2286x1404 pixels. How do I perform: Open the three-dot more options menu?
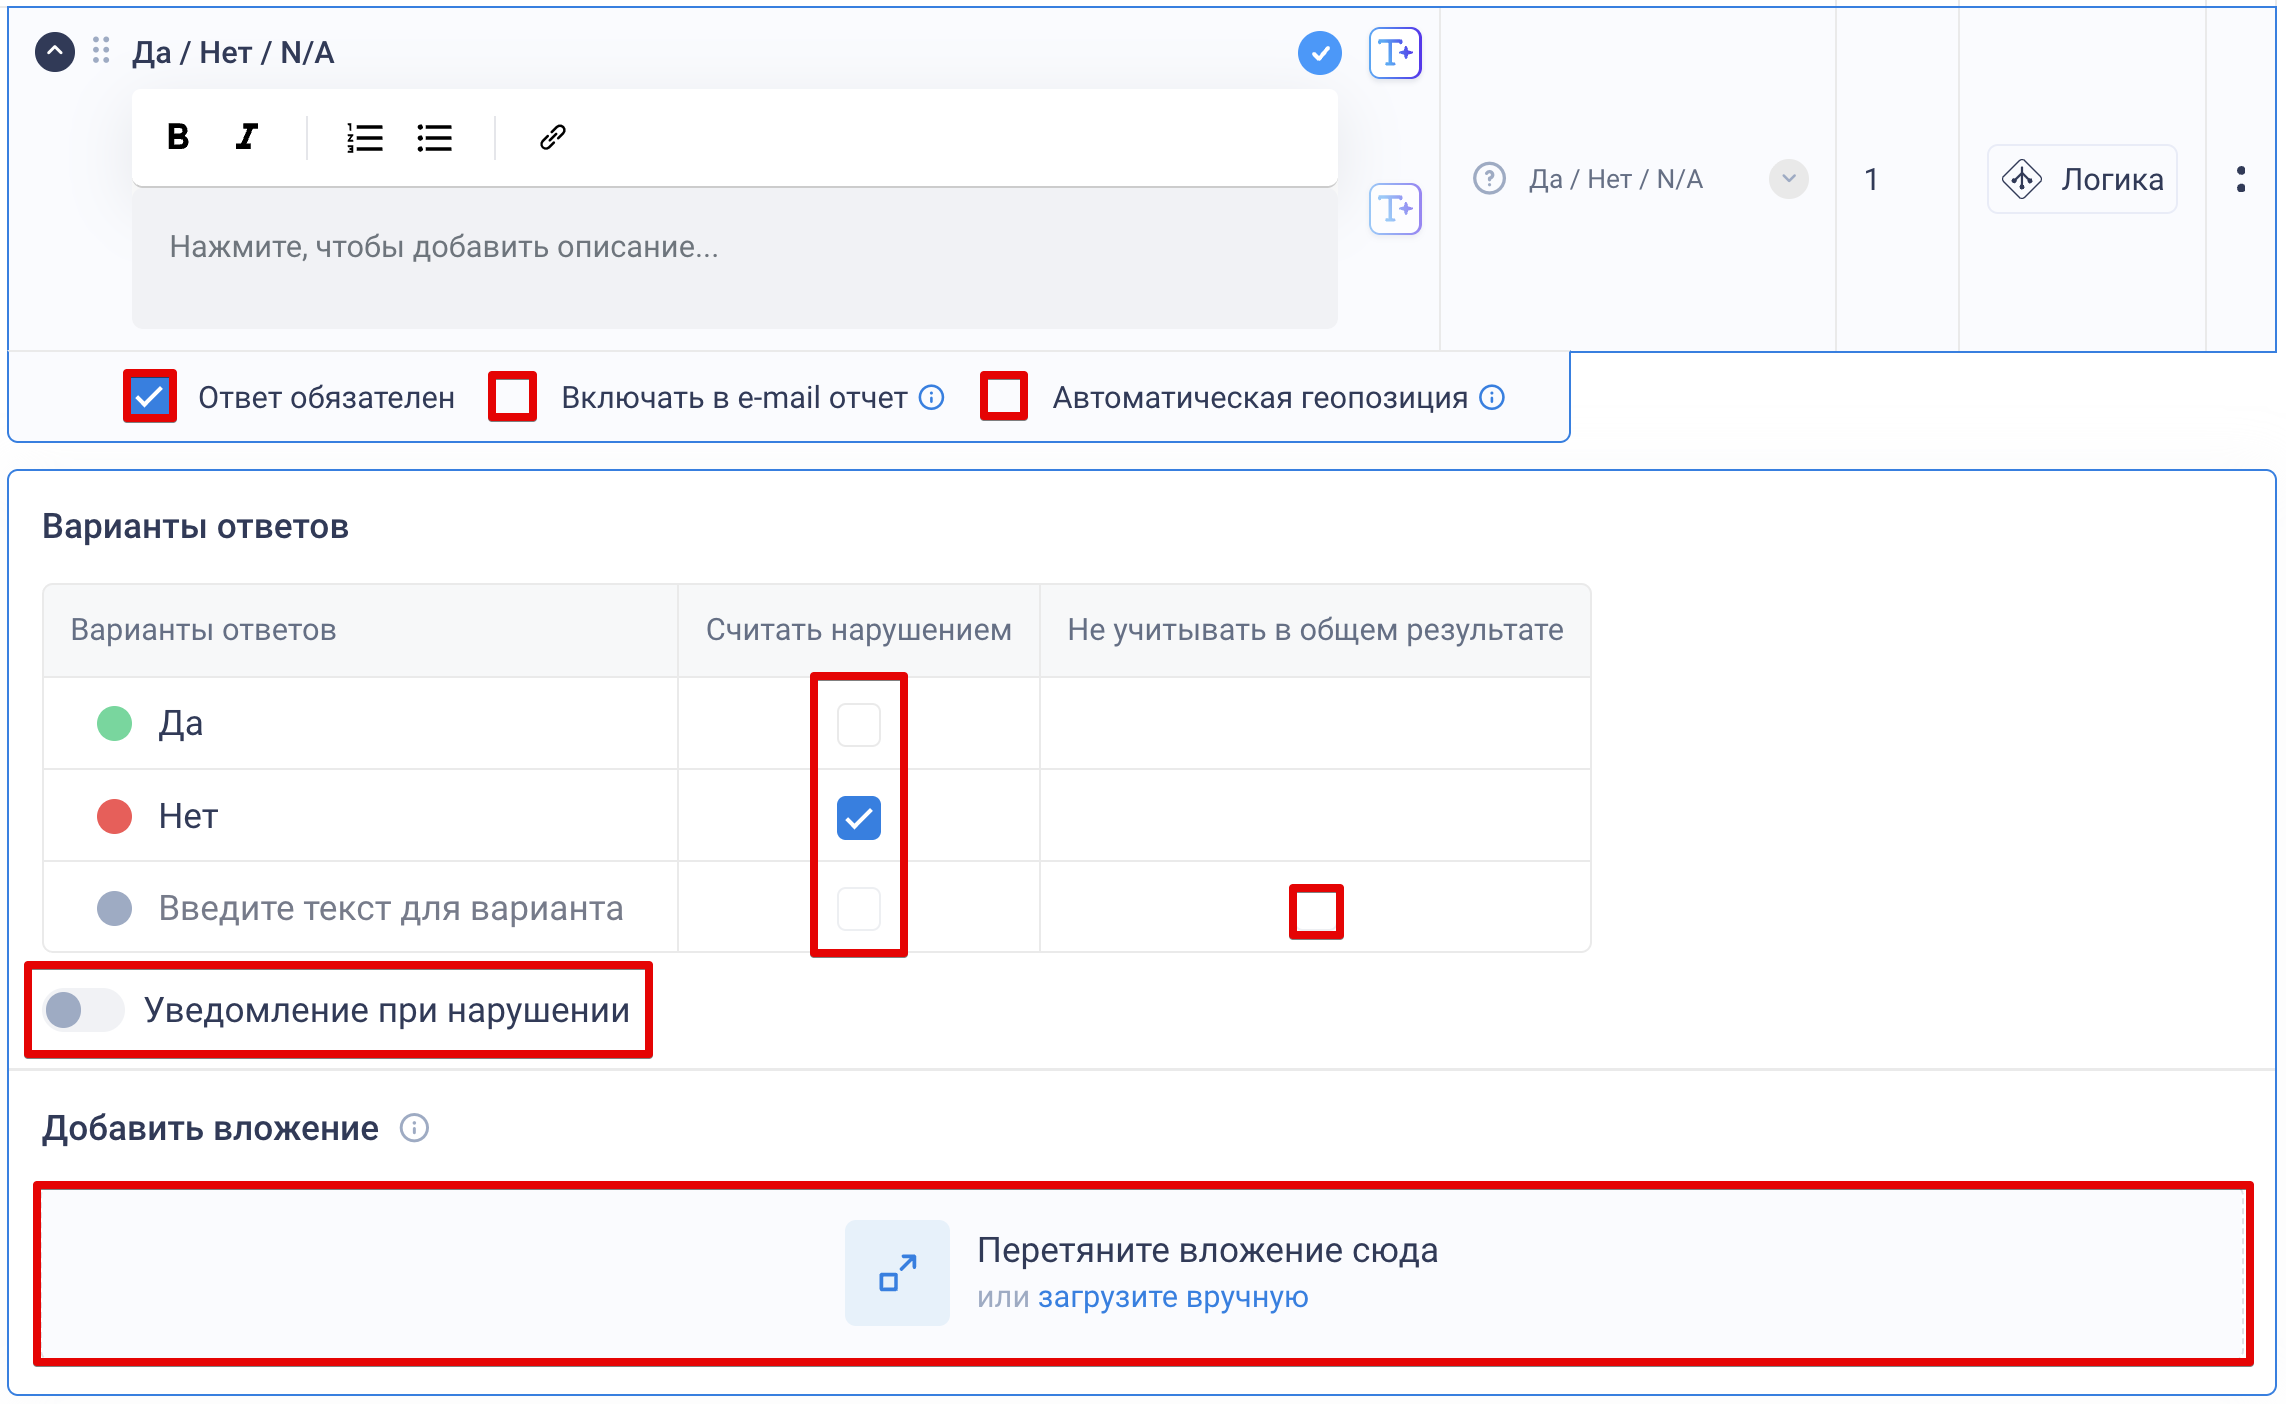coord(2240,179)
